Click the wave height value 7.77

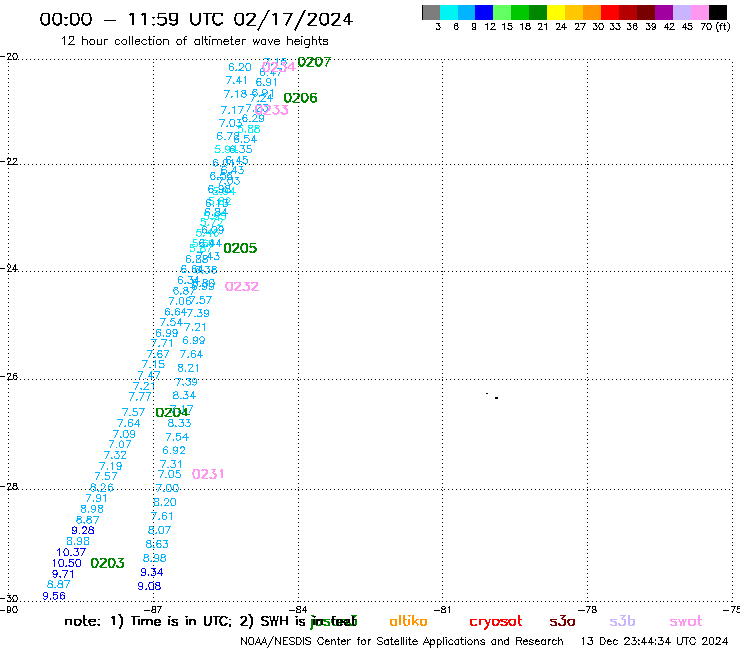pos(140,397)
